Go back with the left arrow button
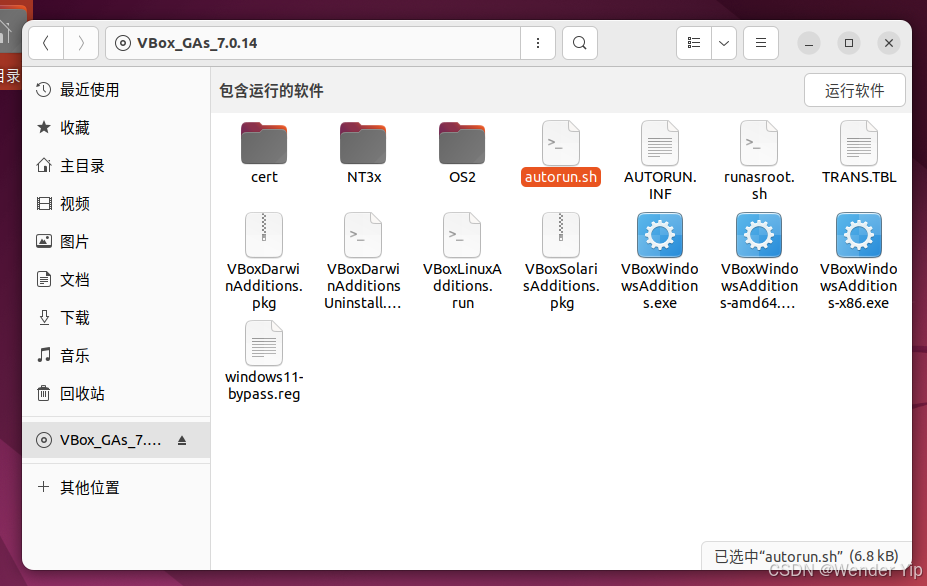927x586 pixels. tap(46, 43)
